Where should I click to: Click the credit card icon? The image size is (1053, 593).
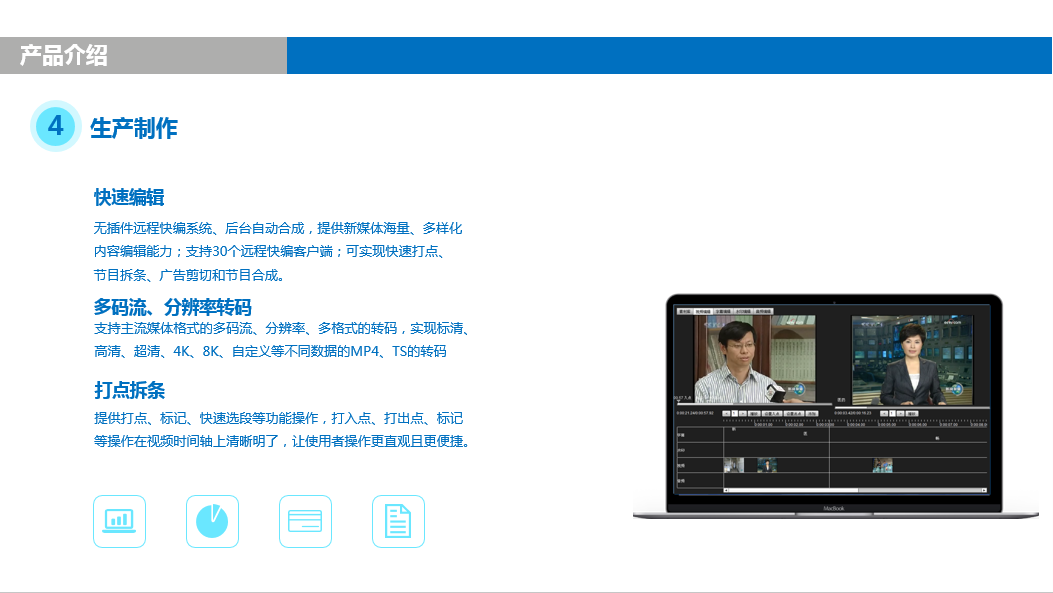(306, 521)
